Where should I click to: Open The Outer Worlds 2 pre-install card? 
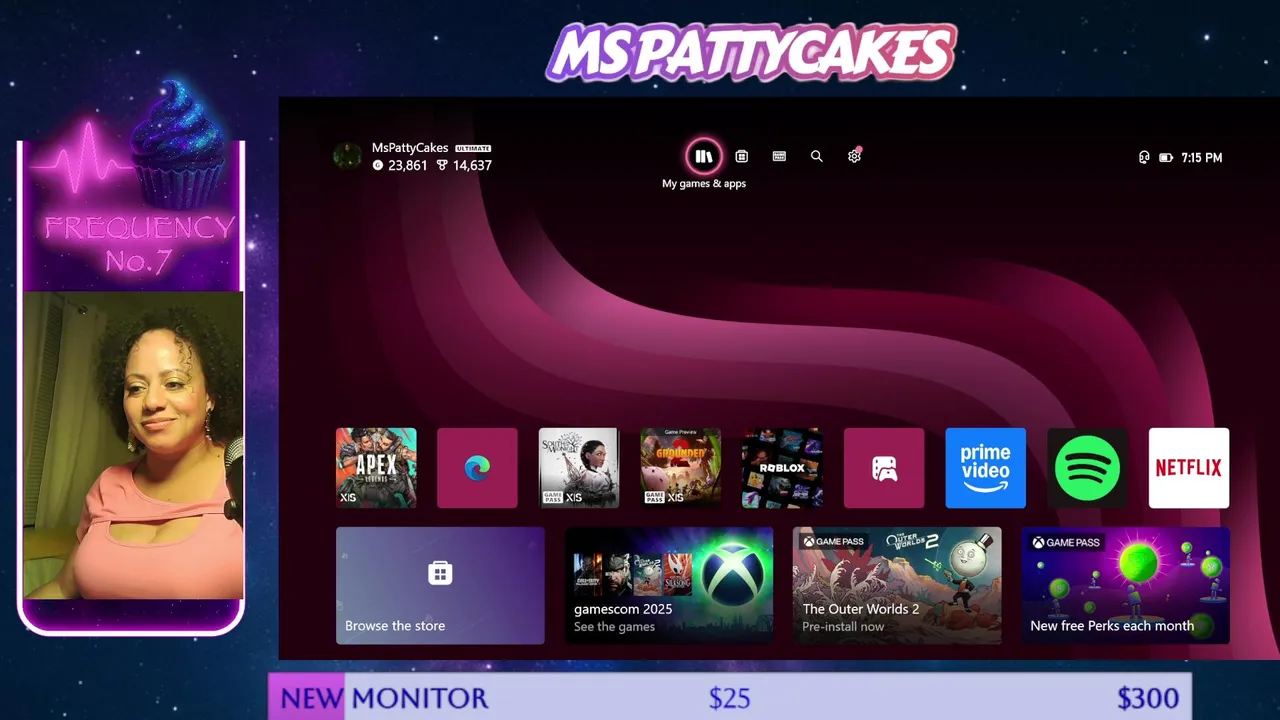pyautogui.click(x=897, y=586)
